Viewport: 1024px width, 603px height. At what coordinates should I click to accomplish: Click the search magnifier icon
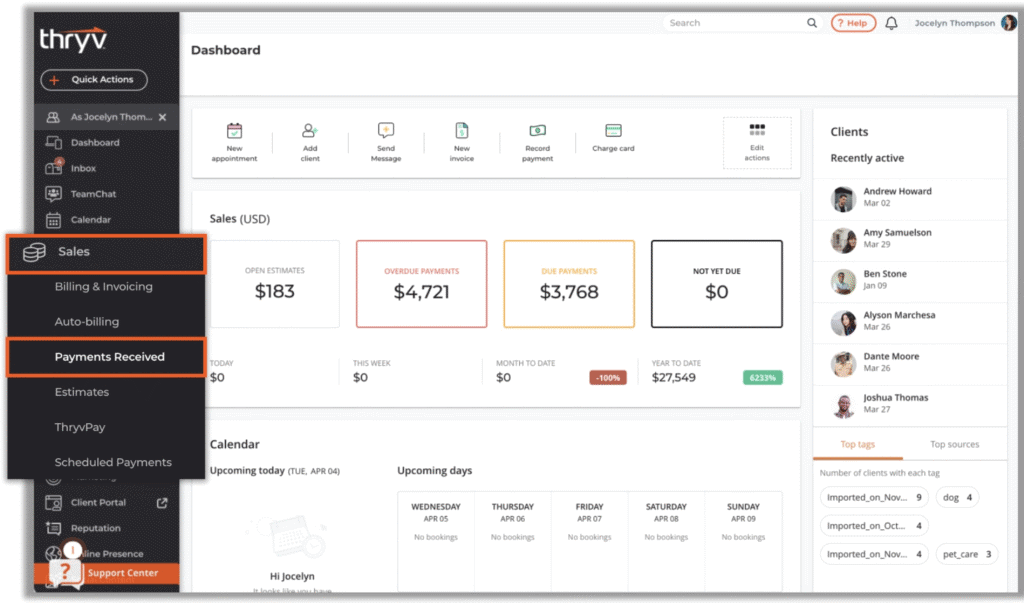(812, 23)
